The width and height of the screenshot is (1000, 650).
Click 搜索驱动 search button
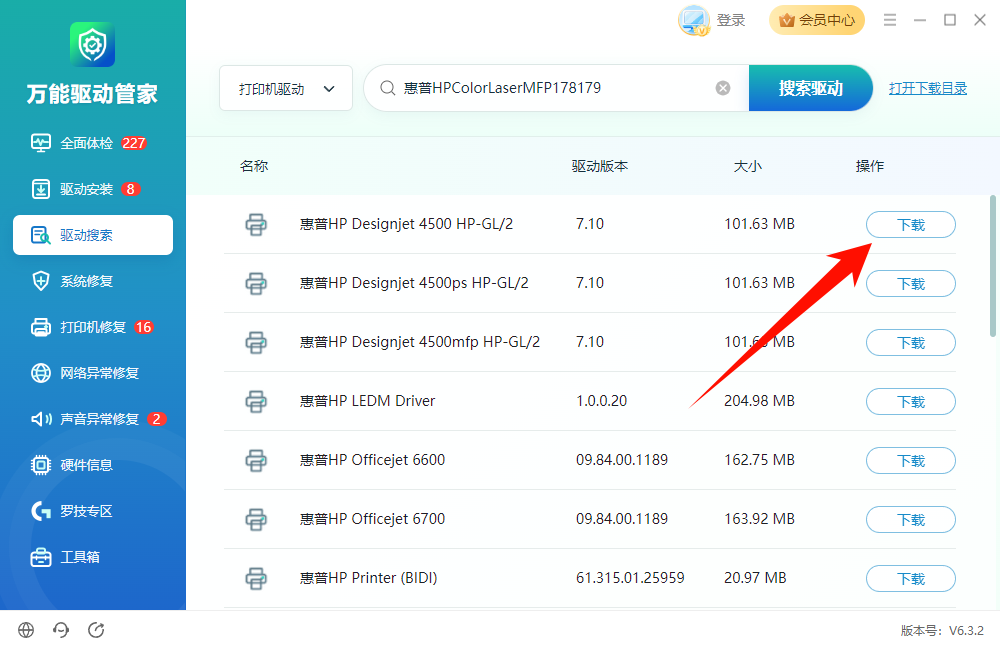tap(811, 88)
